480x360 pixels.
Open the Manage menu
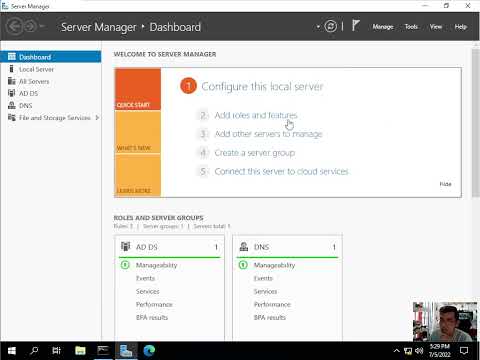pos(383,27)
